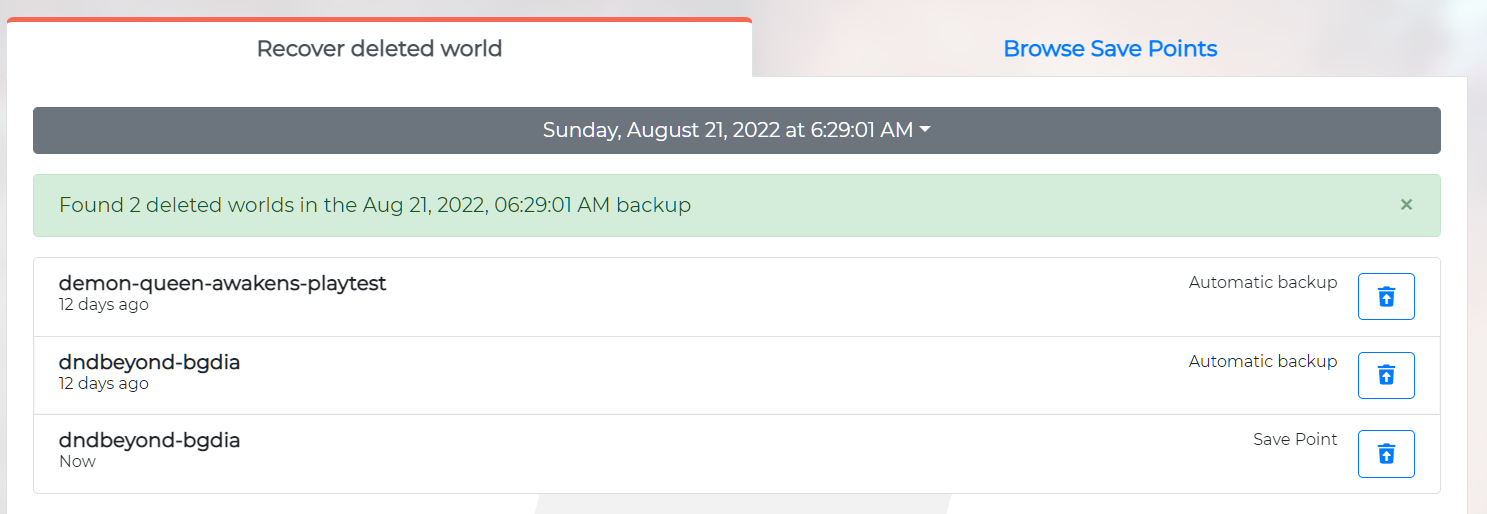Click Automatic backup label on demon-queen row
The width and height of the screenshot is (1487, 514).
[1263, 282]
